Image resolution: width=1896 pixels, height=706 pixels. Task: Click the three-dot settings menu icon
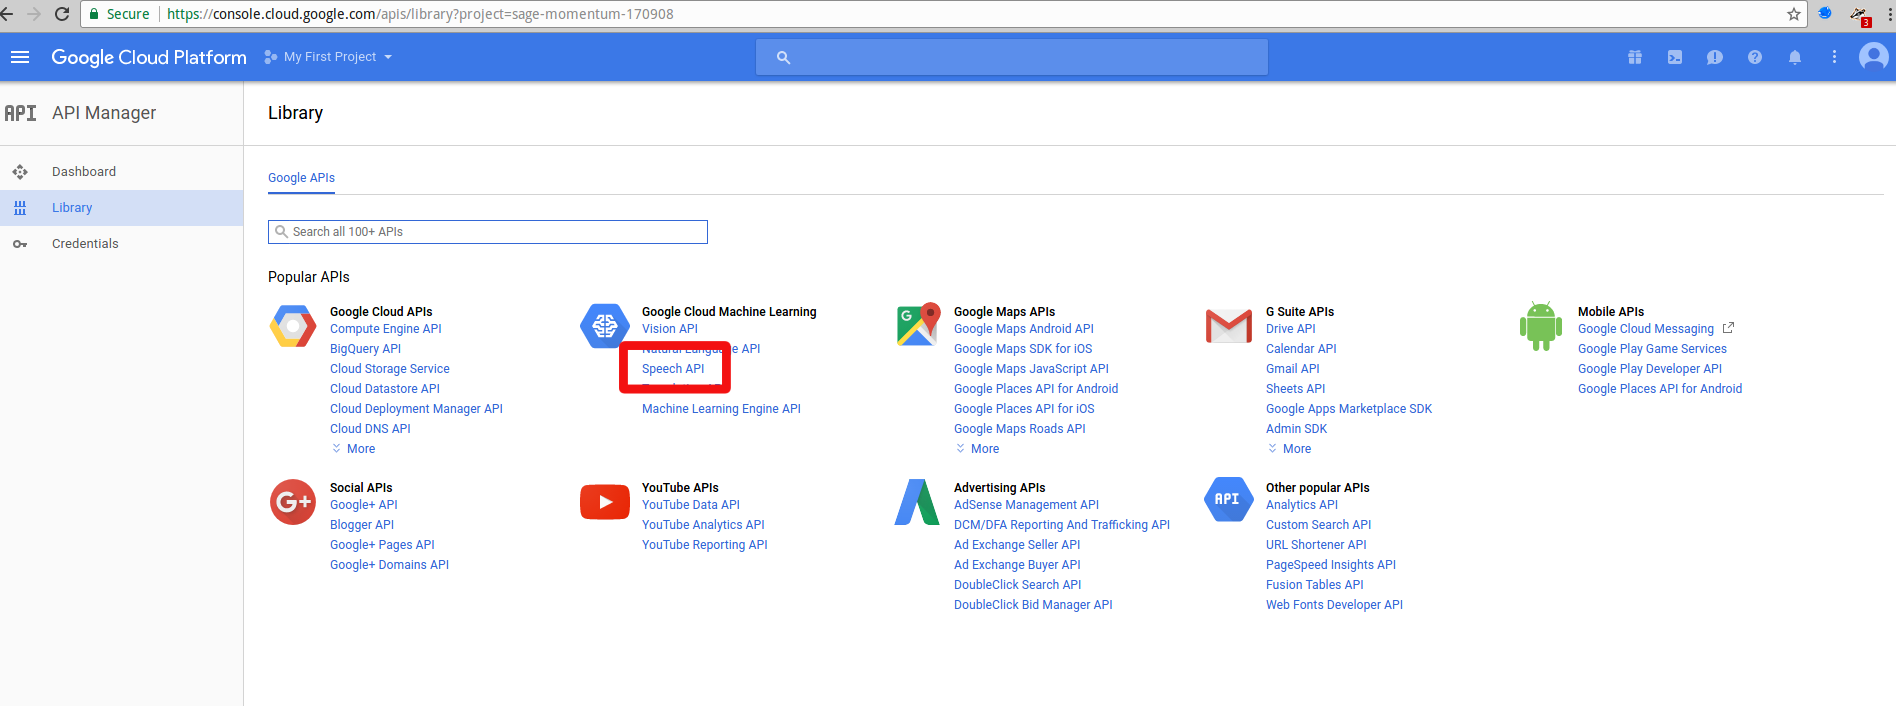(1834, 57)
